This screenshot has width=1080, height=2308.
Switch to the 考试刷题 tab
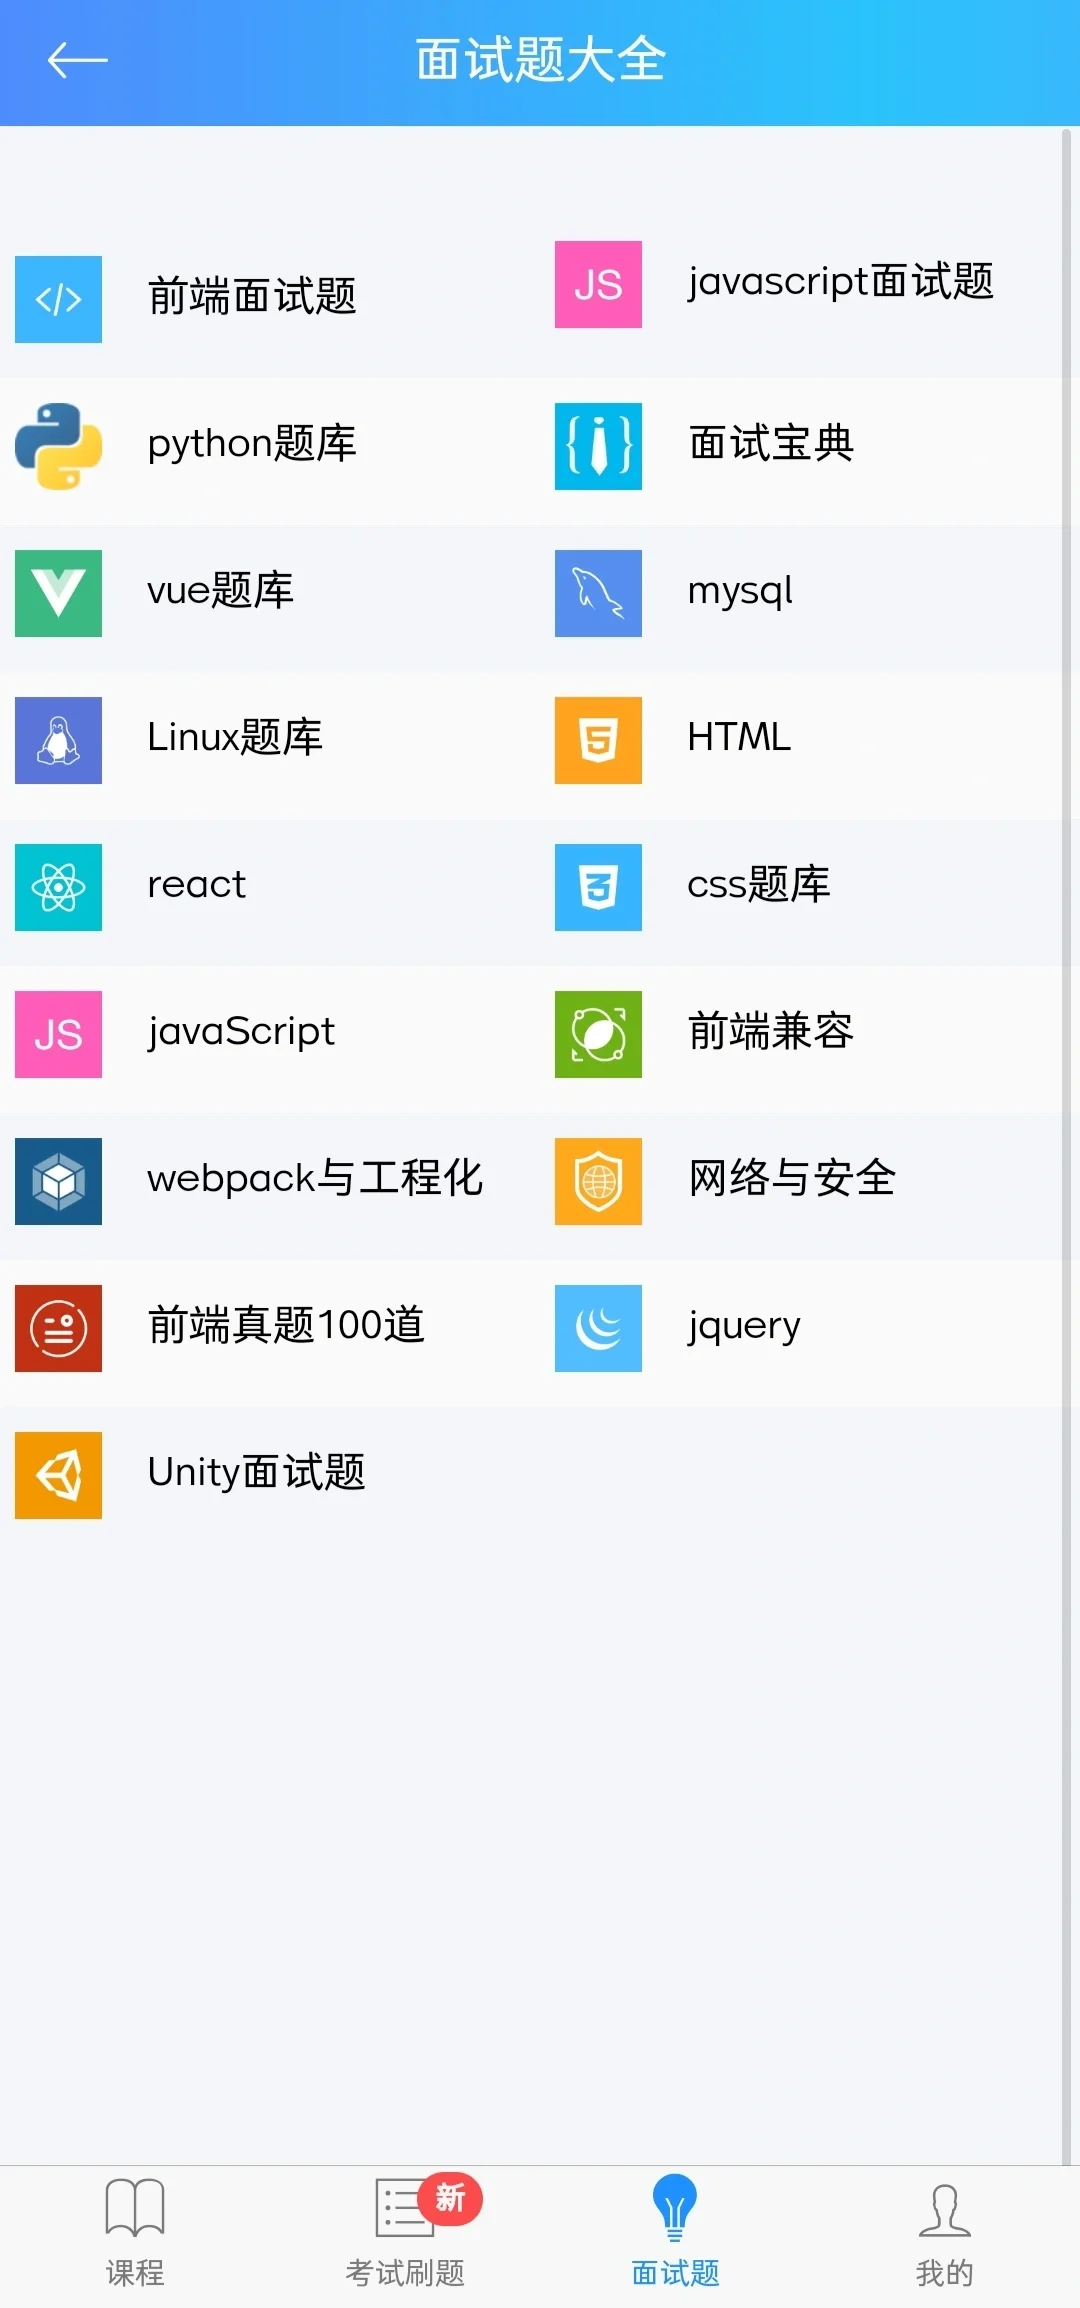pyautogui.click(x=405, y=2236)
